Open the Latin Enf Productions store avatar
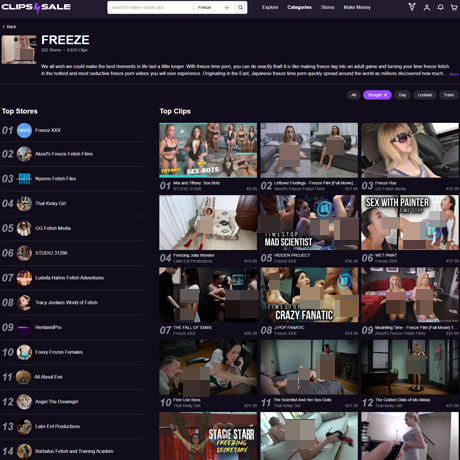 24,427
